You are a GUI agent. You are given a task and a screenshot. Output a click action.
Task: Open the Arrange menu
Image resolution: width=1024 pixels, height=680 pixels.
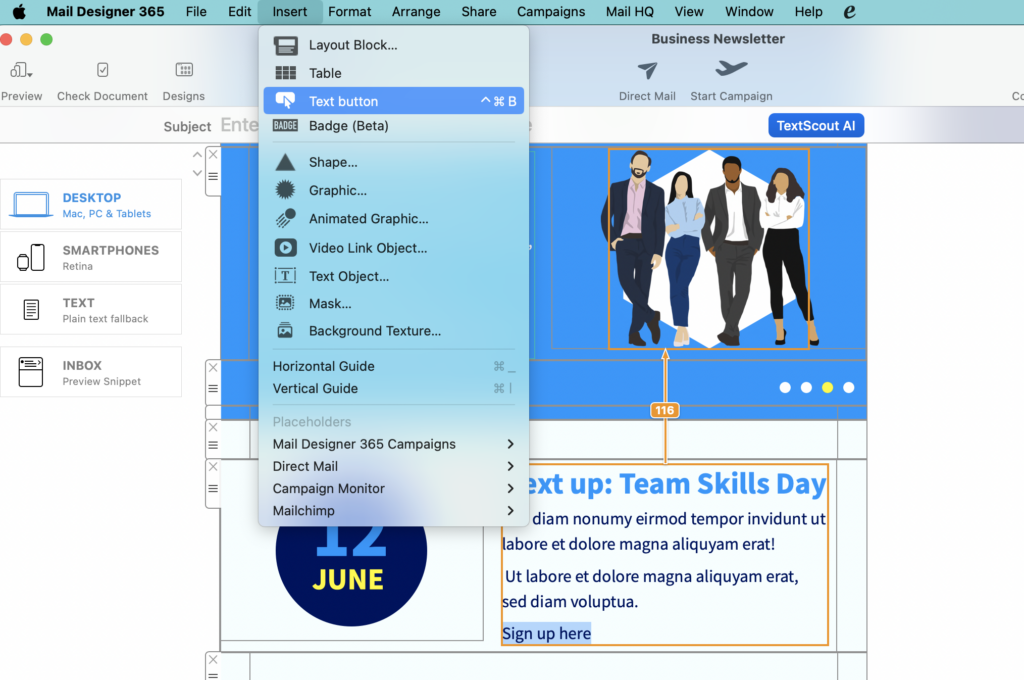416,12
